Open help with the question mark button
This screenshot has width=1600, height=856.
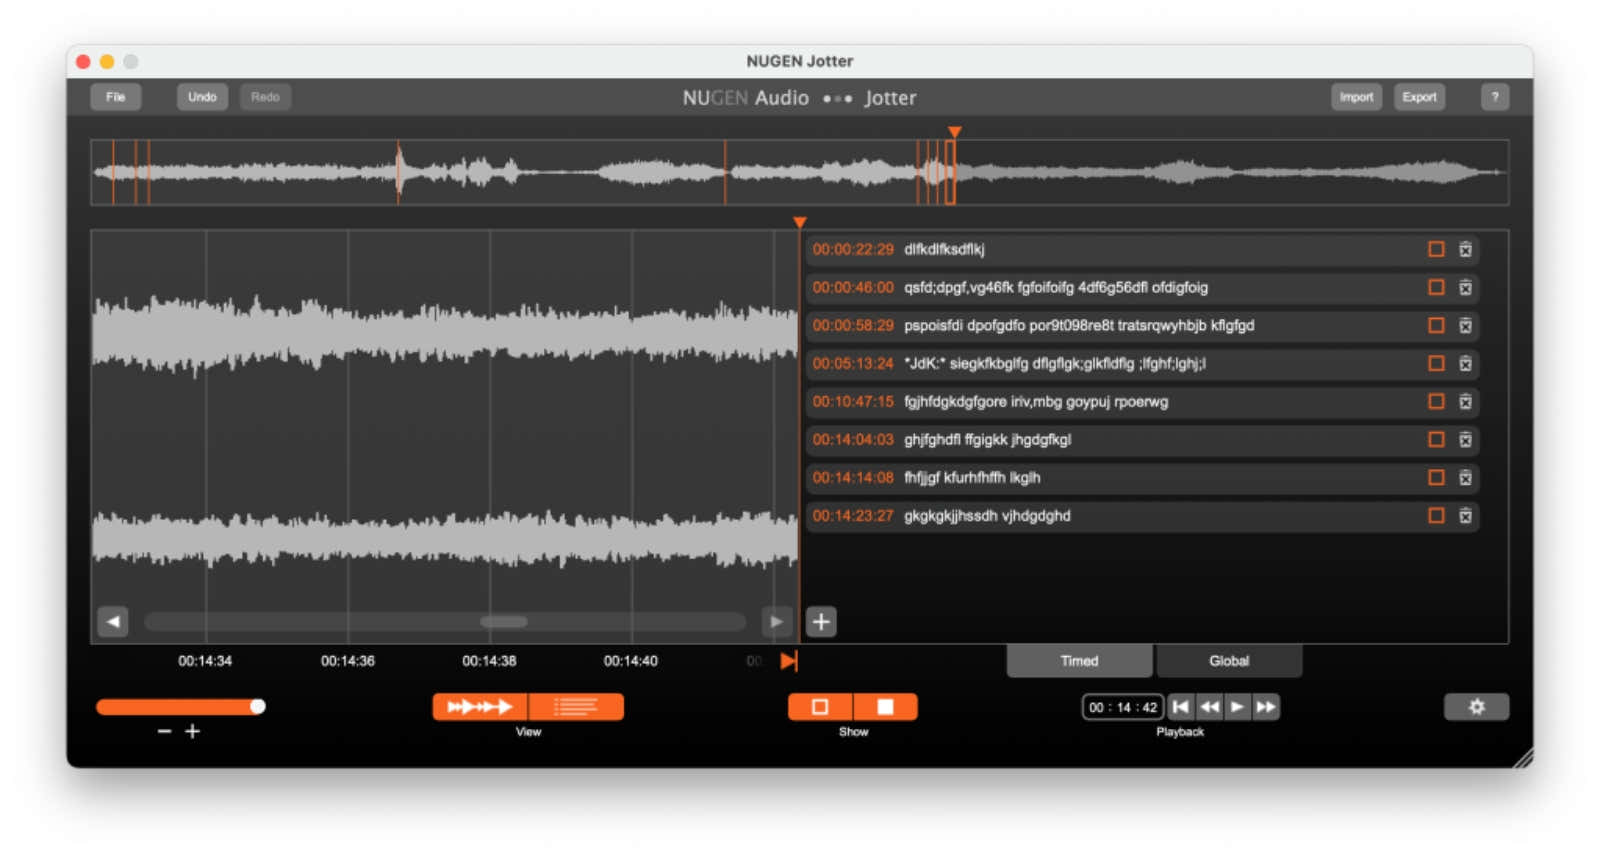1495,97
